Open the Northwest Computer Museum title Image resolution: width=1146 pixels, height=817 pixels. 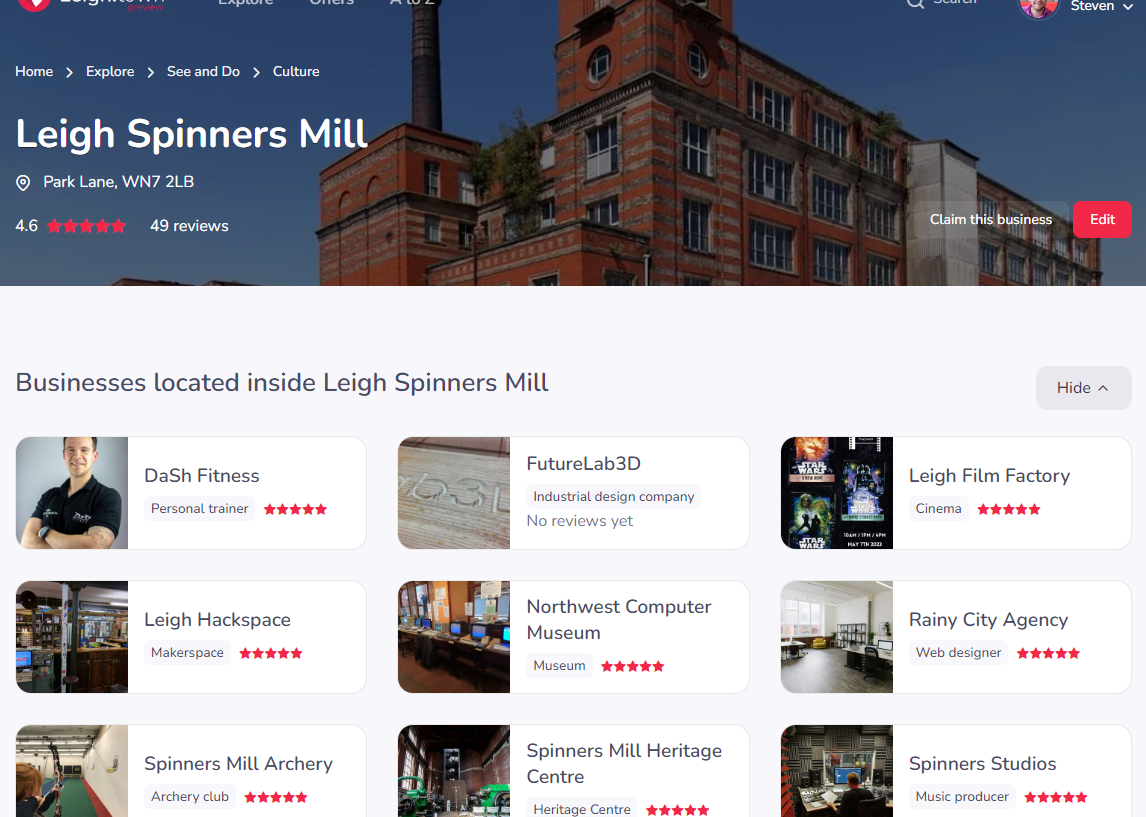619,620
